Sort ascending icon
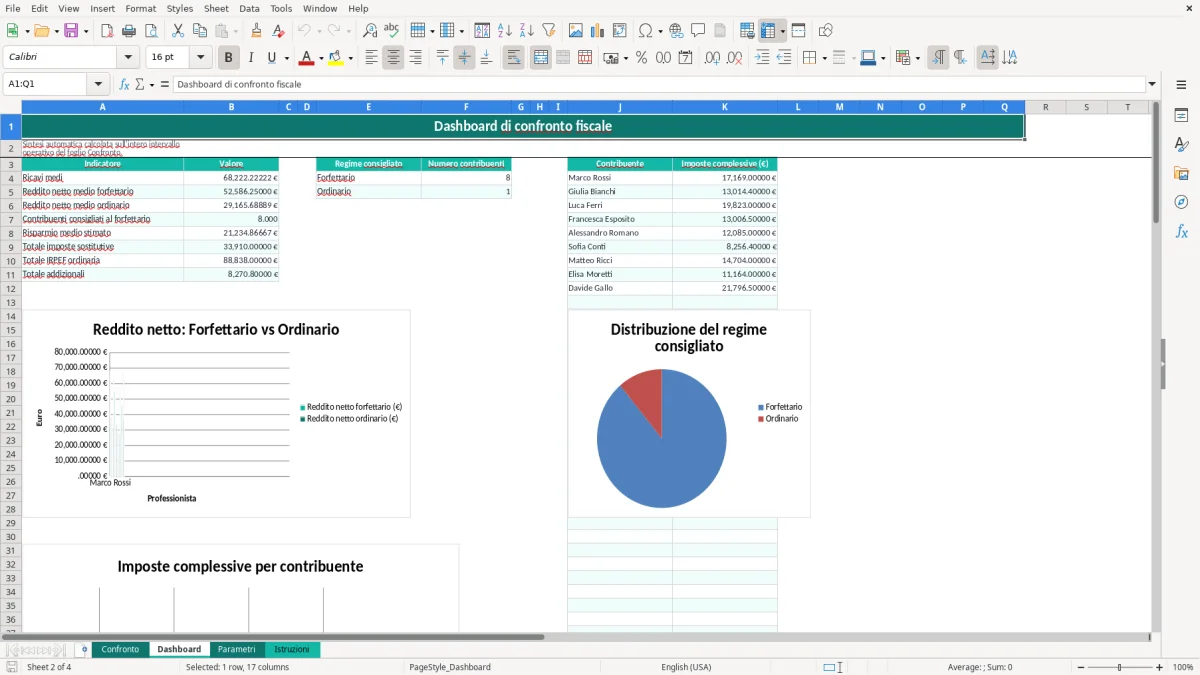1200x675 pixels. [505, 31]
